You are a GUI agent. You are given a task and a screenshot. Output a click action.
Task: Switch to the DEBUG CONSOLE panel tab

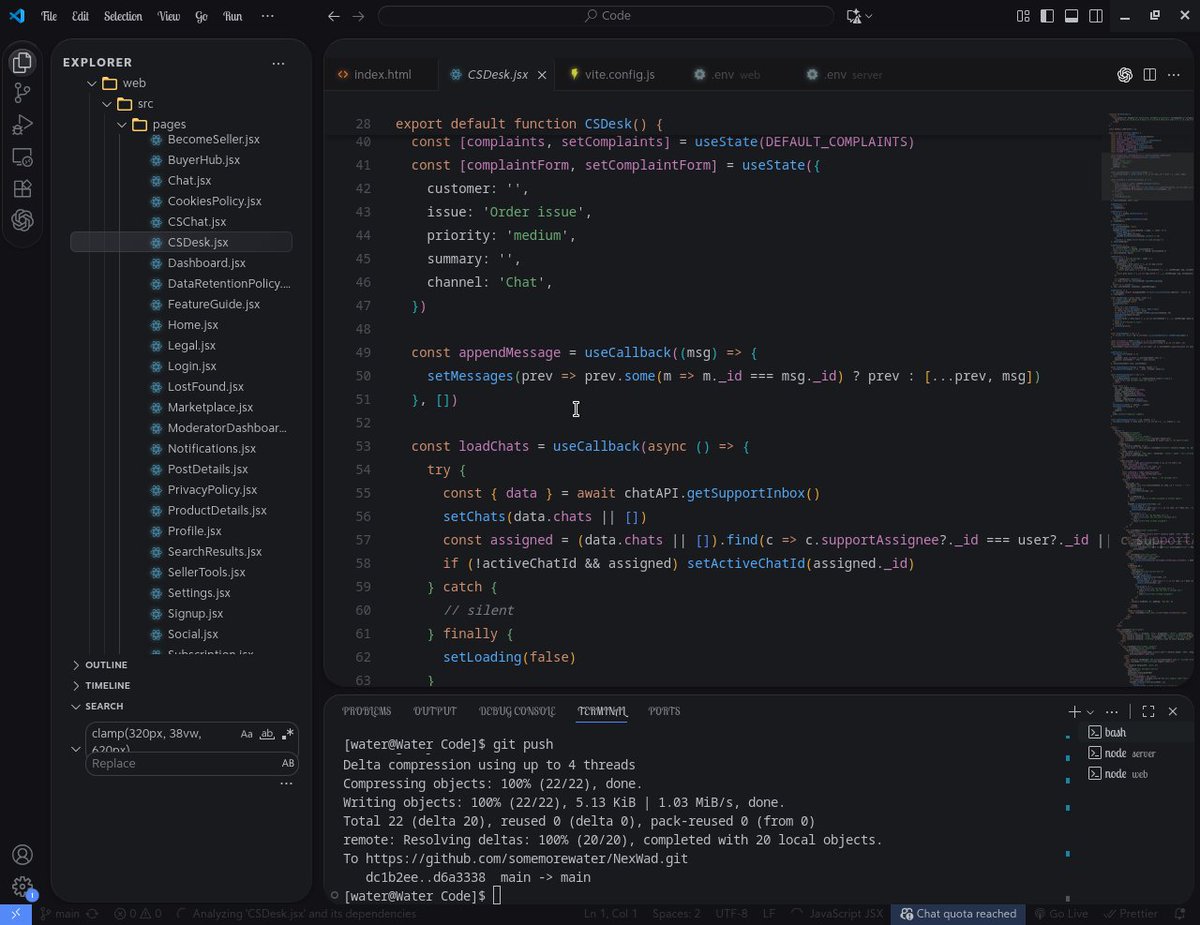point(517,711)
